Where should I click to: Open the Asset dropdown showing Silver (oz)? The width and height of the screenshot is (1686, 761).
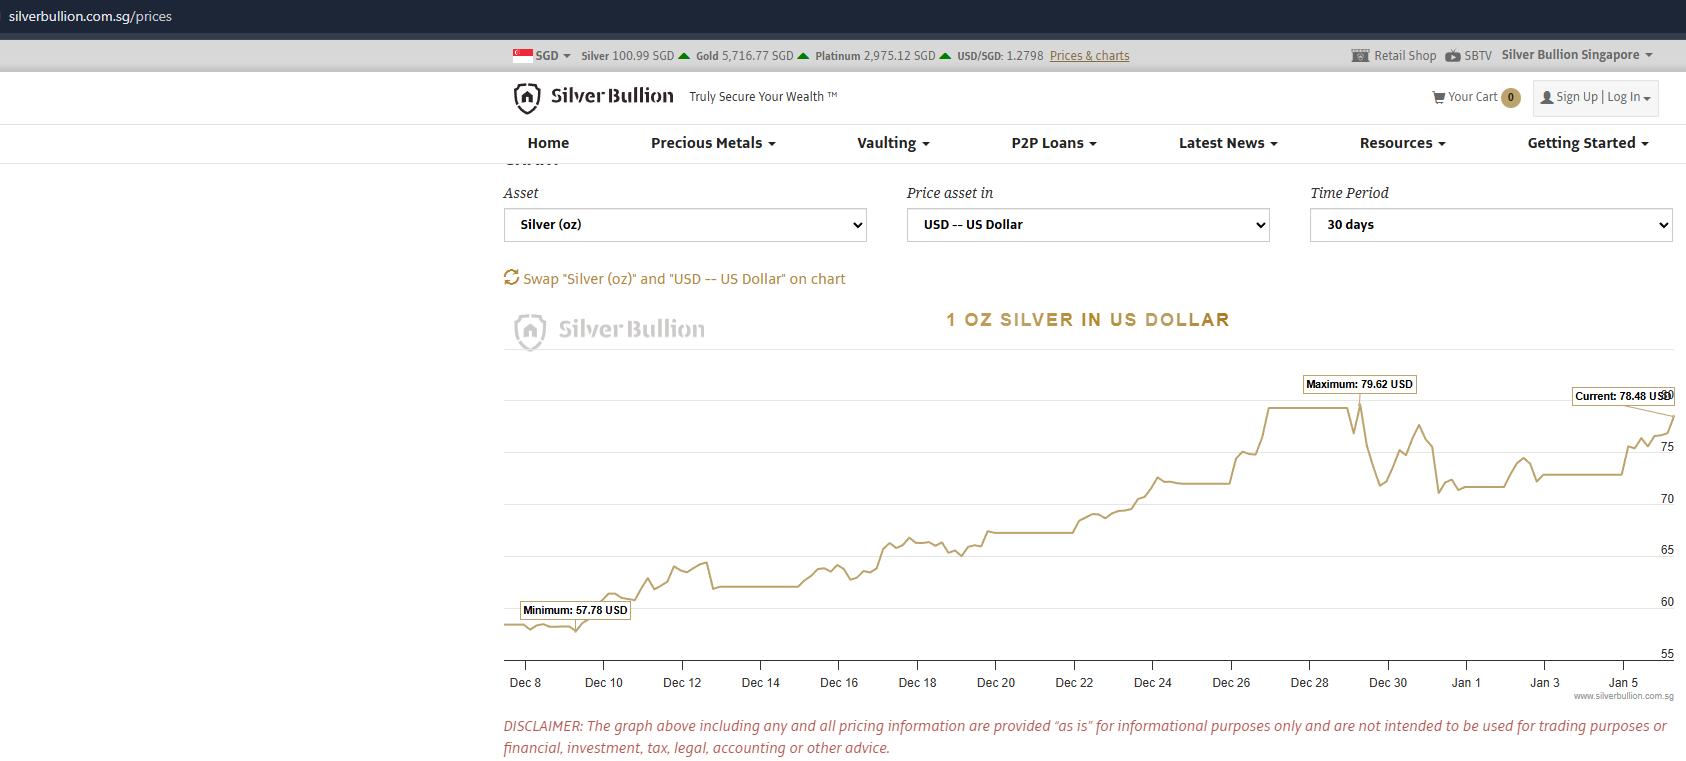click(685, 225)
